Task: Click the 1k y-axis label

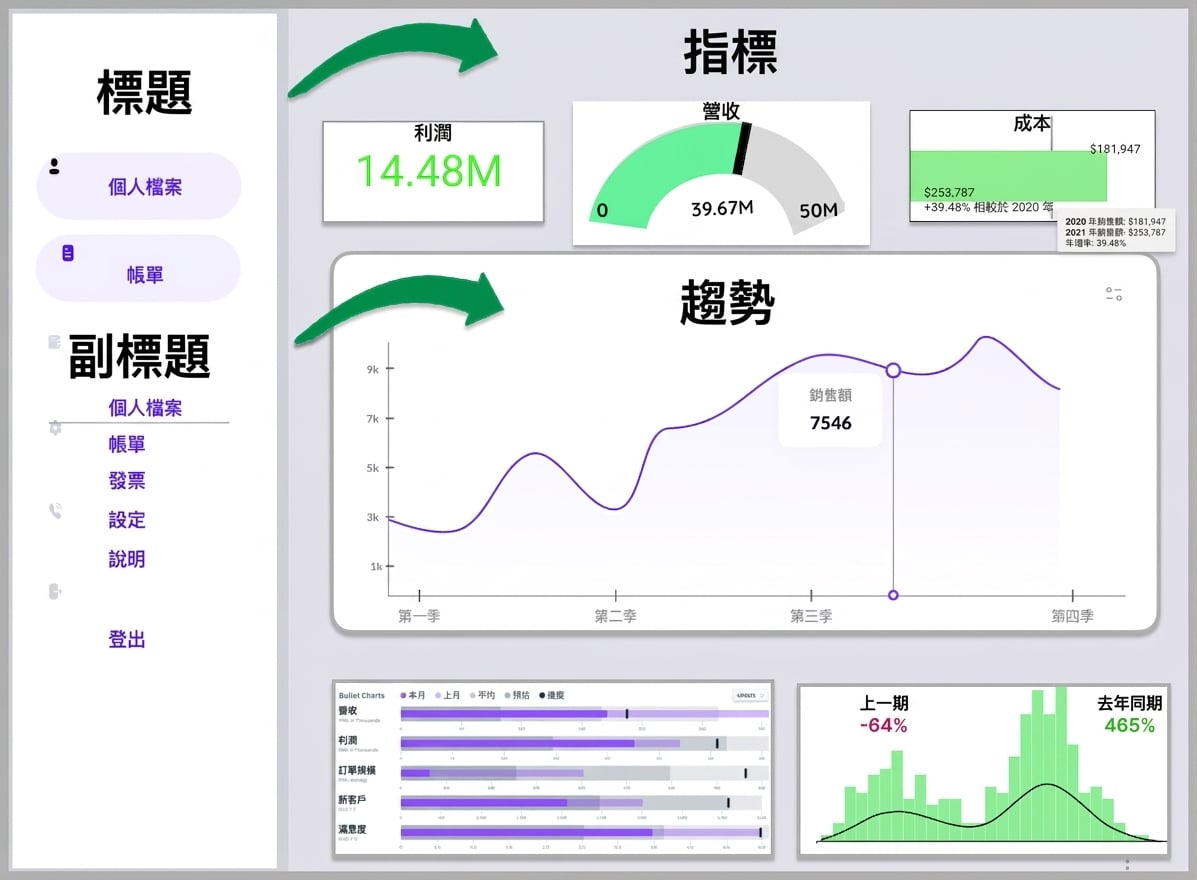Action: point(376,566)
